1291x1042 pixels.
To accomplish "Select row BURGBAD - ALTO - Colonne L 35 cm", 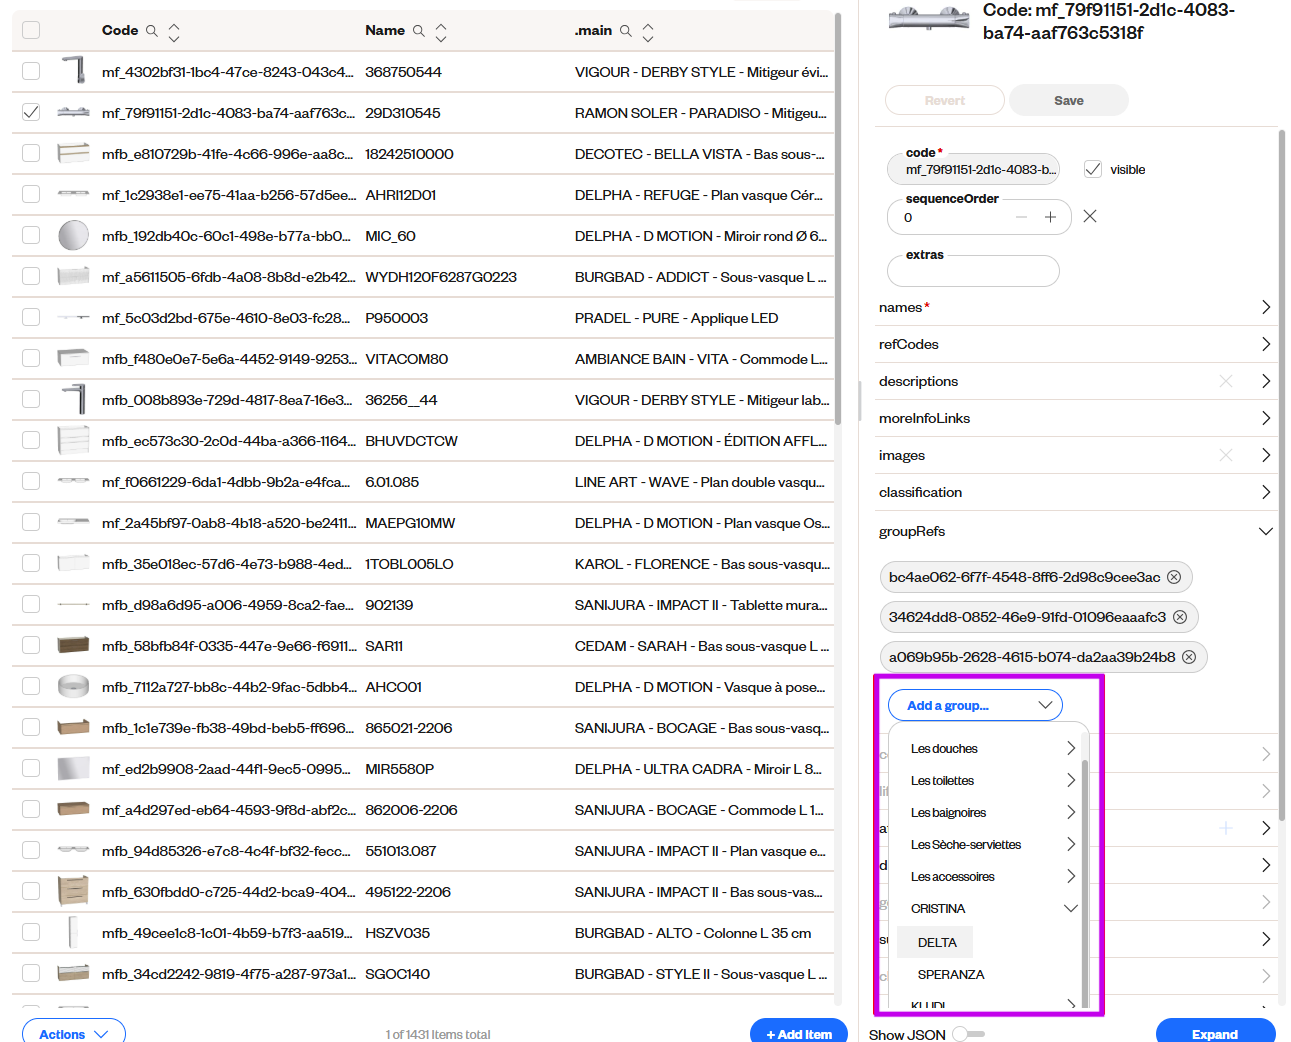I will [x=423, y=932].
